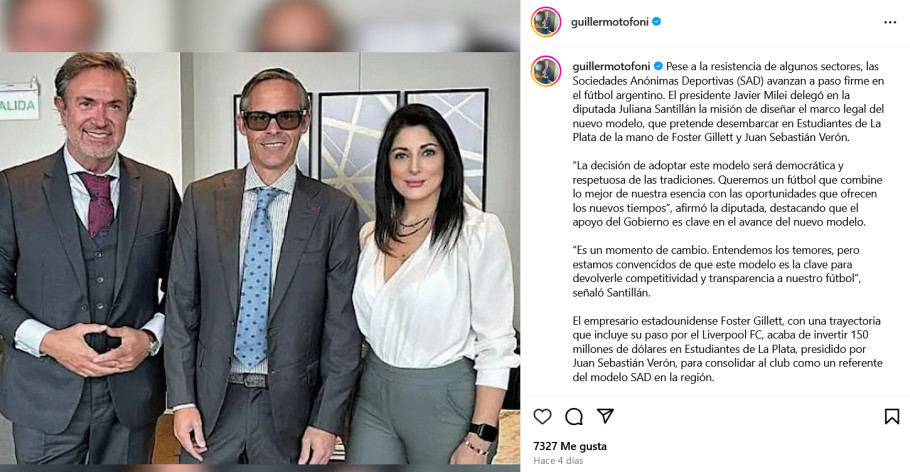Open guillermotofoni username link in header
910x472 pixels.
point(610,22)
